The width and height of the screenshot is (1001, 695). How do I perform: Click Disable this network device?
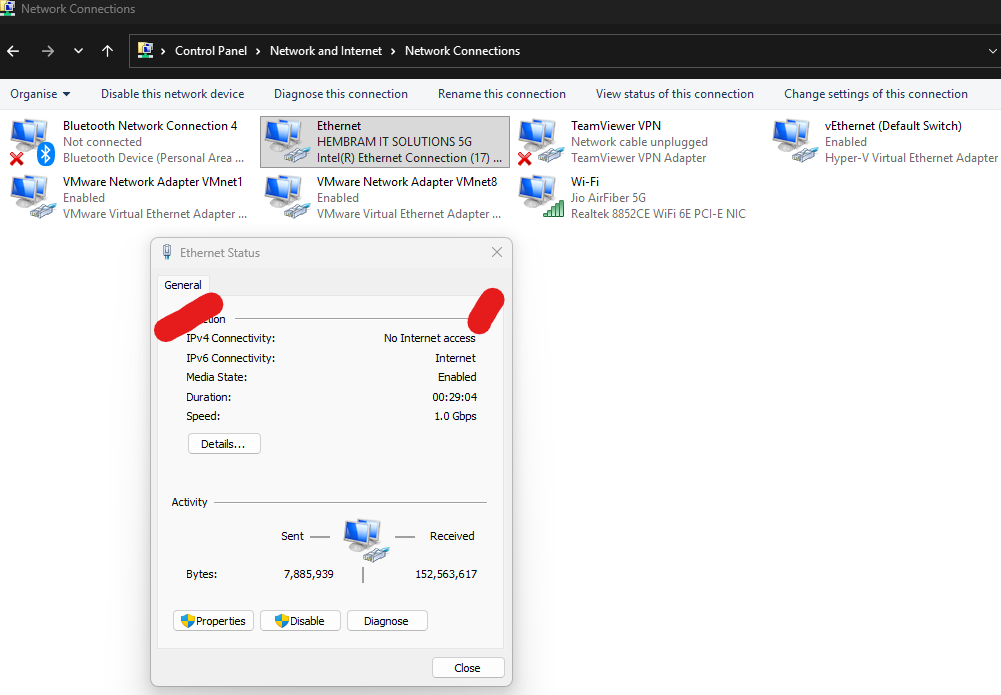[172, 94]
